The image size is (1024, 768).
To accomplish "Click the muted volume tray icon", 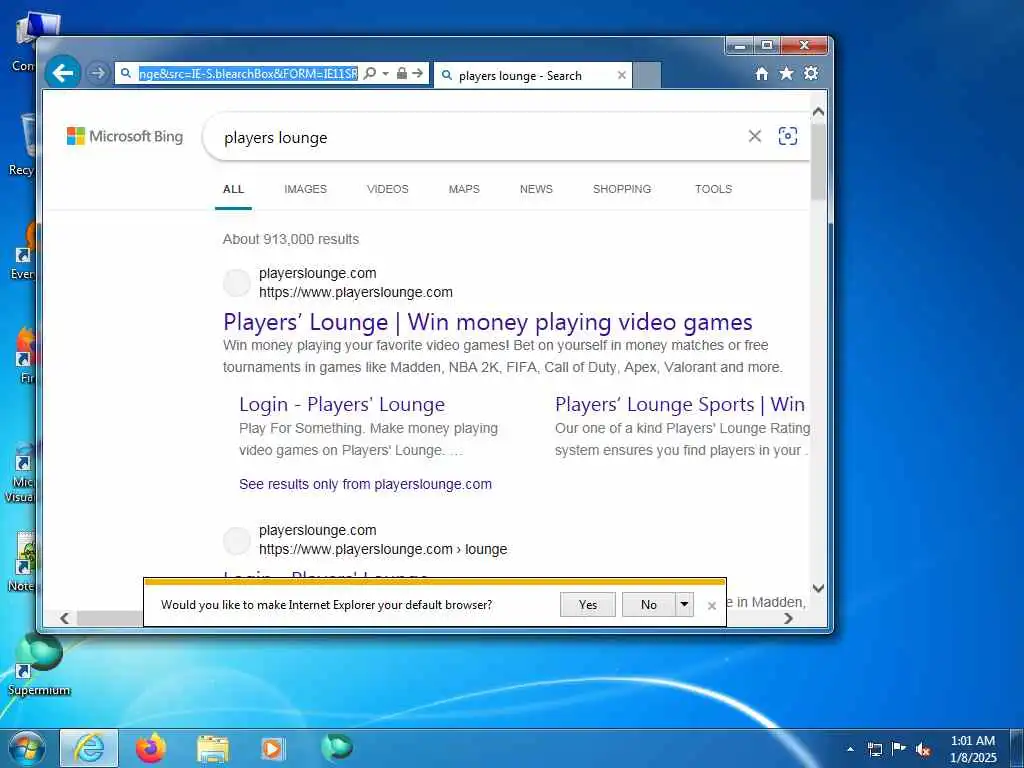I will point(923,749).
